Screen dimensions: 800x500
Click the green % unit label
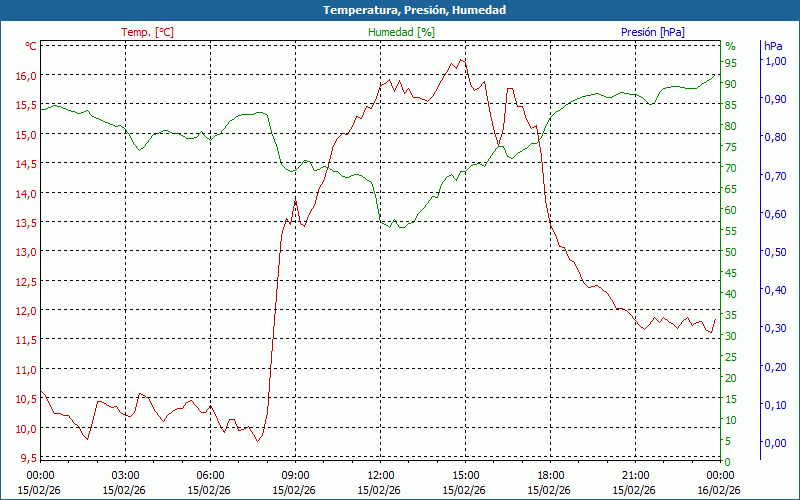730,46
